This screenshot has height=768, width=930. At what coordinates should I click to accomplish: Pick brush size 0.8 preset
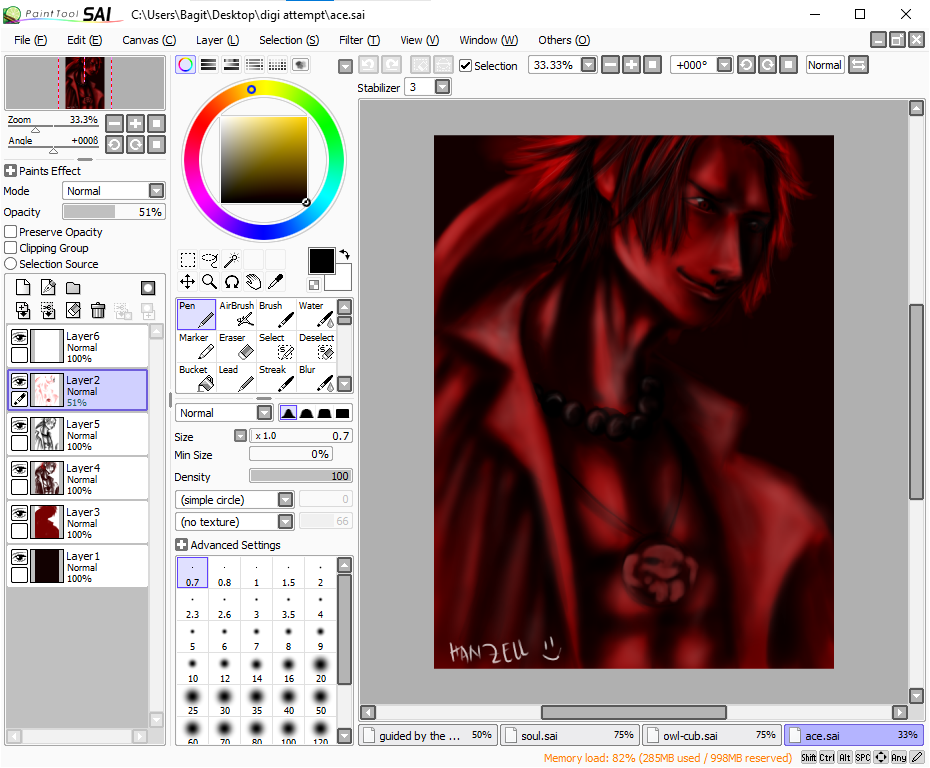224,573
